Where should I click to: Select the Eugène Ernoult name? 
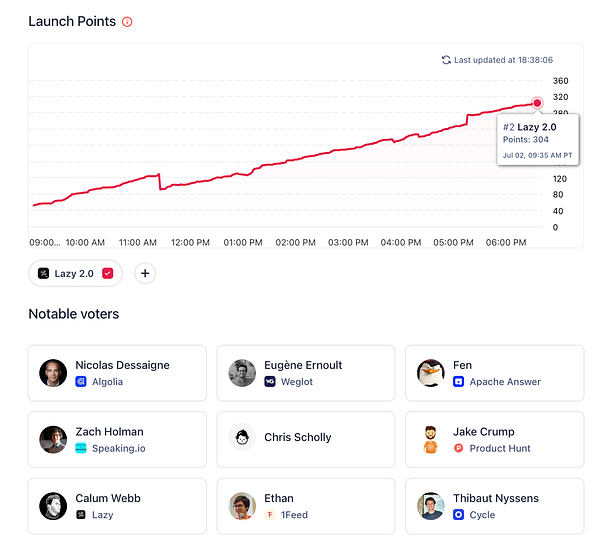(303, 365)
